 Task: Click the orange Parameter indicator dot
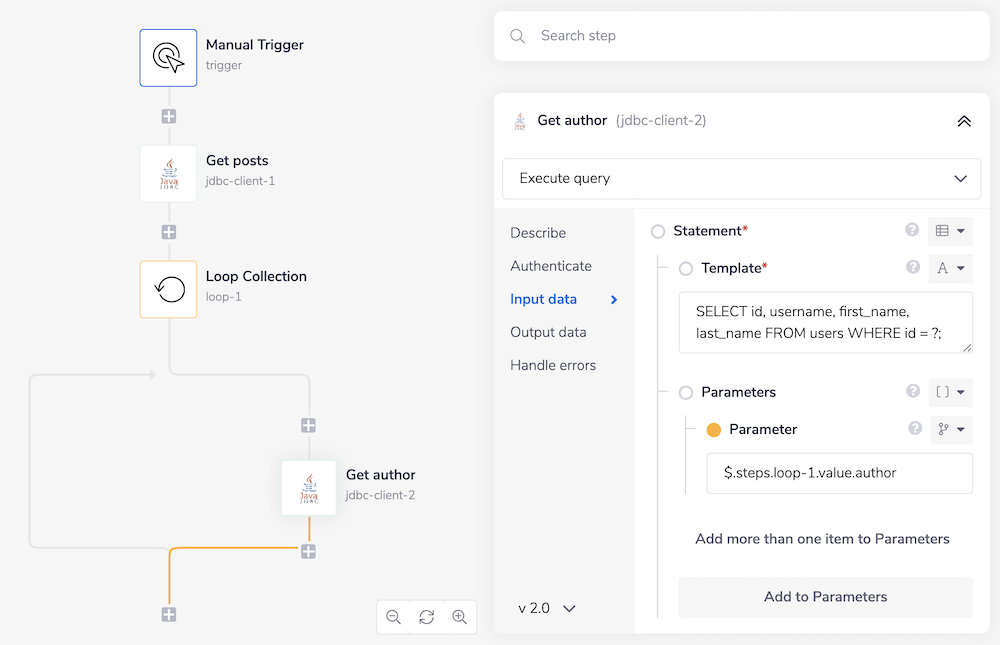pyautogui.click(x=714, y=430)
